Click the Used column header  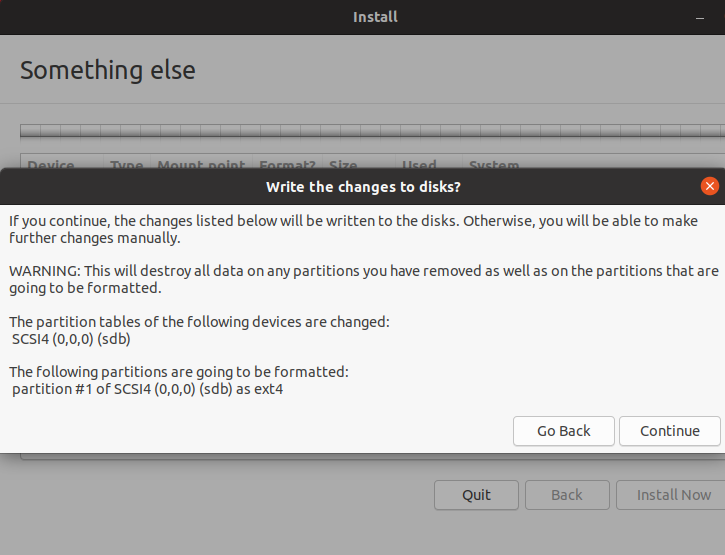(x=419, y=165)
